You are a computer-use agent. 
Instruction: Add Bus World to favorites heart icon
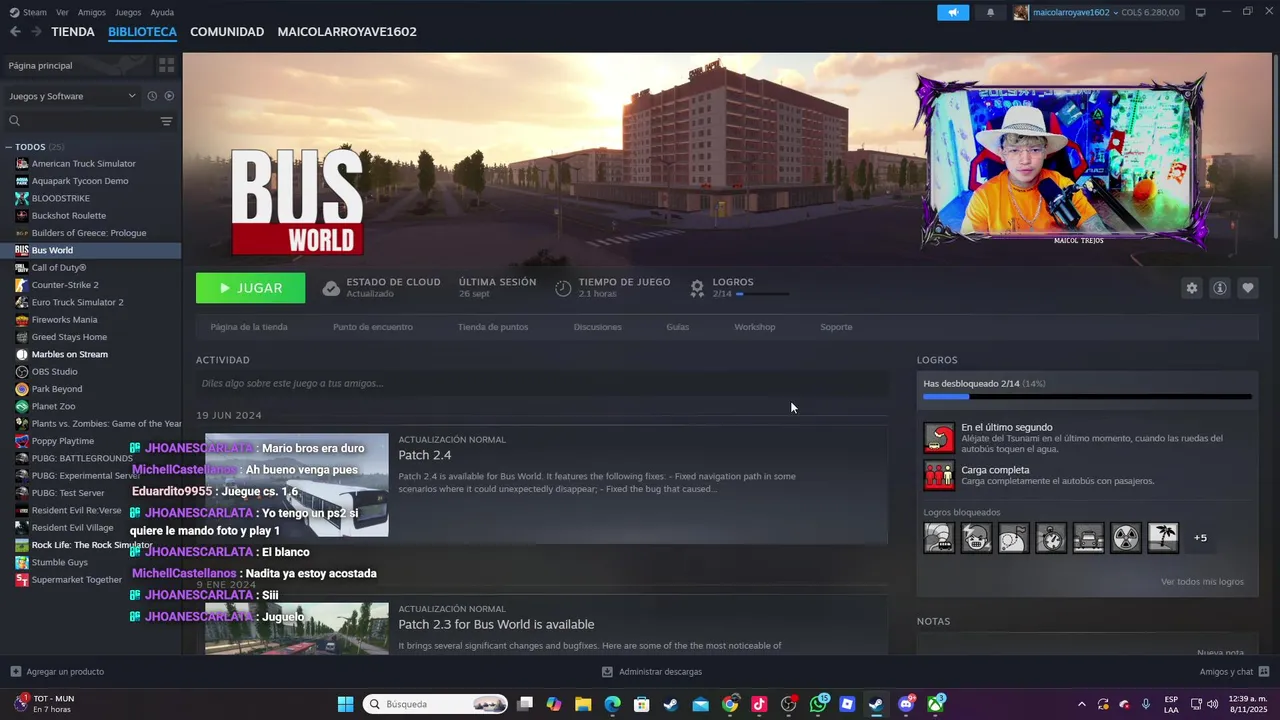[x=1247, y=288]
